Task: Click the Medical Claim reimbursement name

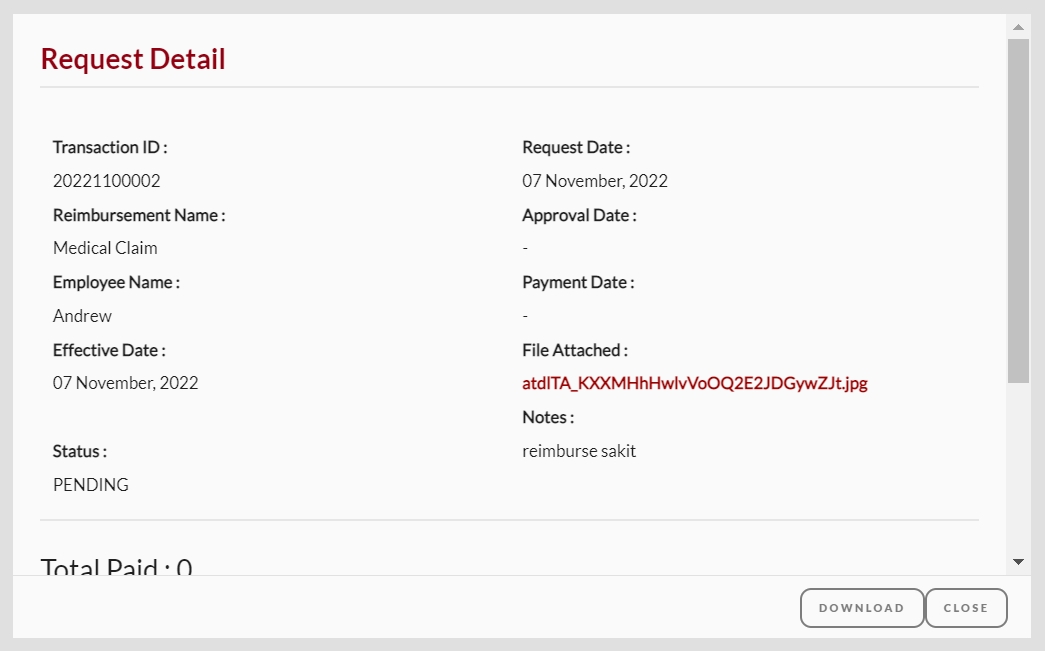Action: tap(105, 248)
